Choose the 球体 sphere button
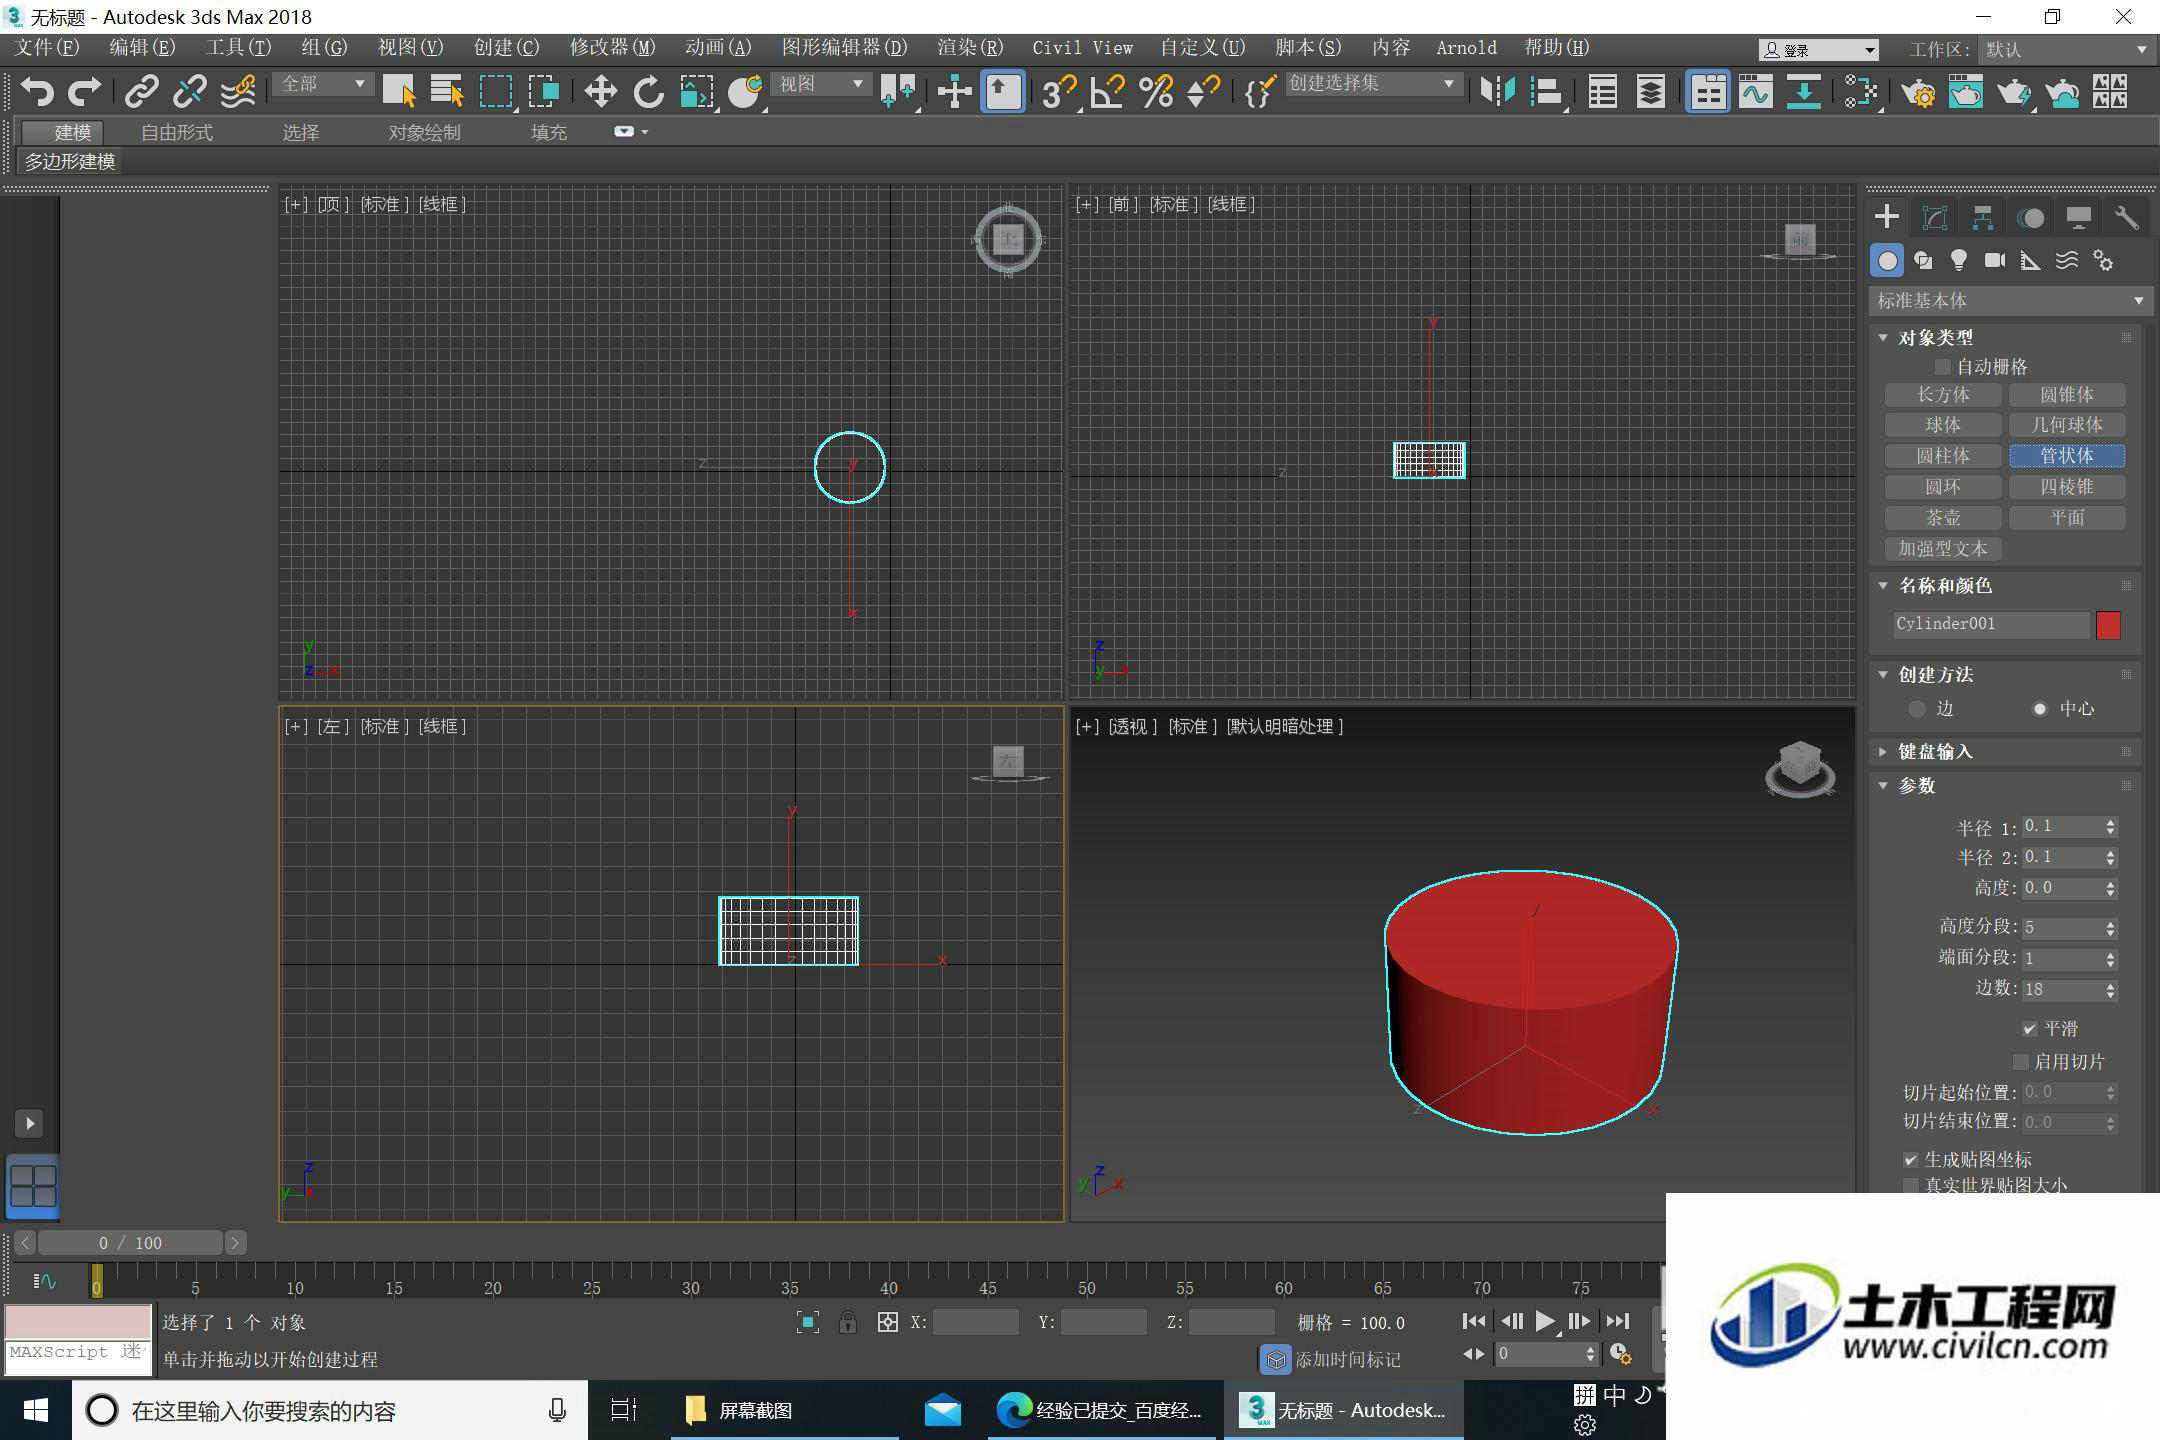Screen dimensions: 2160x1440 (1943, 425)
